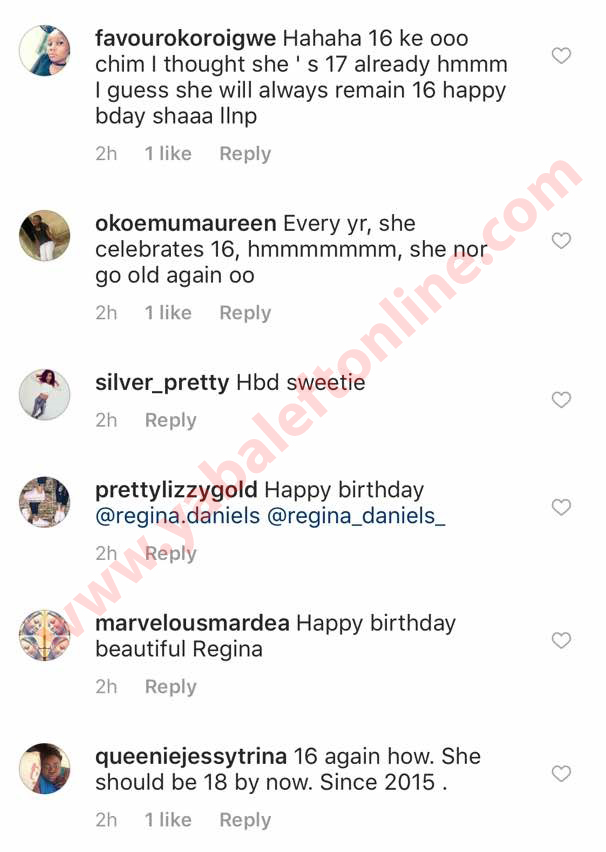The image size is (606, 852).
Task: Tap marvelousmardea's avatar
Action: pos(45,635)
